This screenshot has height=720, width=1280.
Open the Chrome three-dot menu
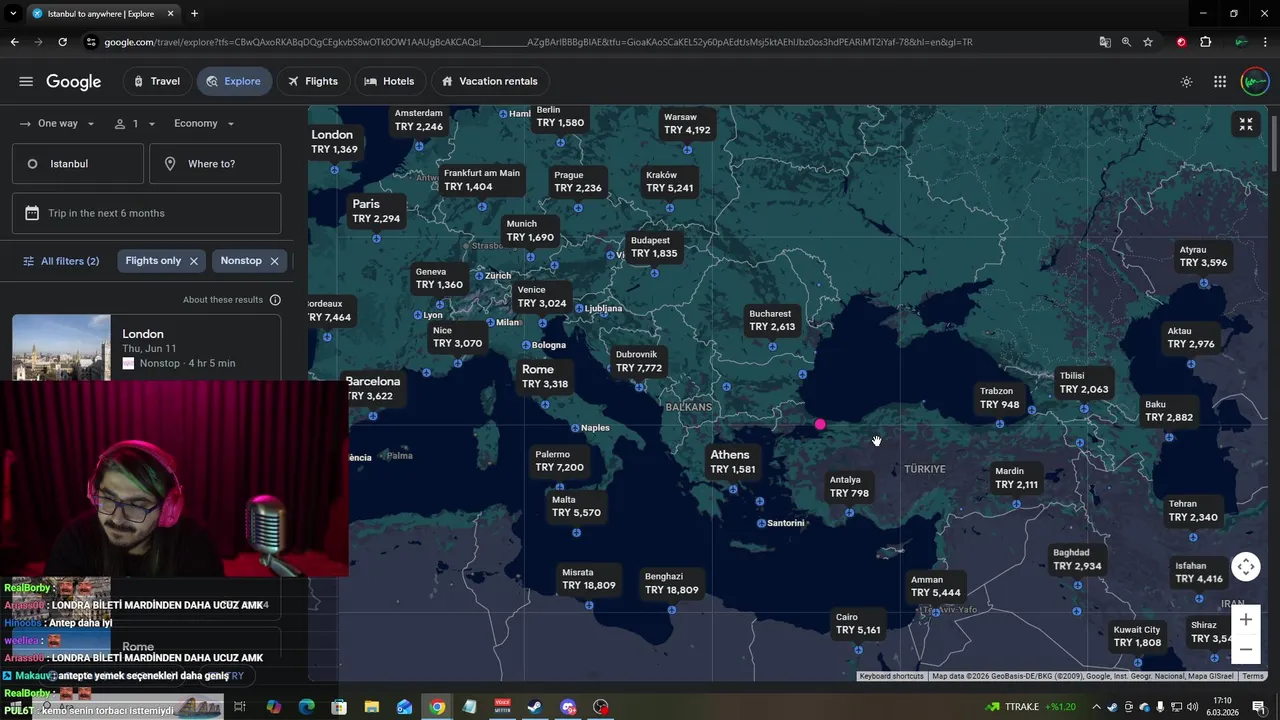[1266, 42]
